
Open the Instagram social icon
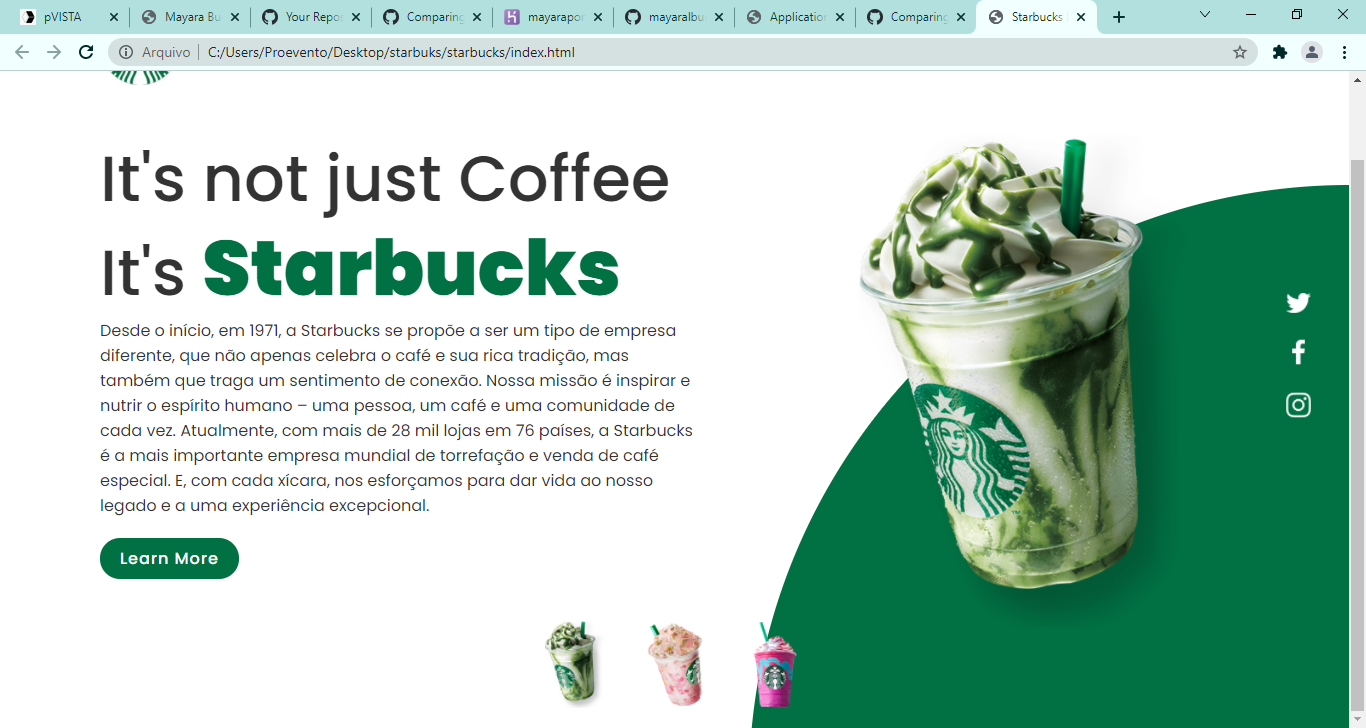click(x=1298, y=405)
